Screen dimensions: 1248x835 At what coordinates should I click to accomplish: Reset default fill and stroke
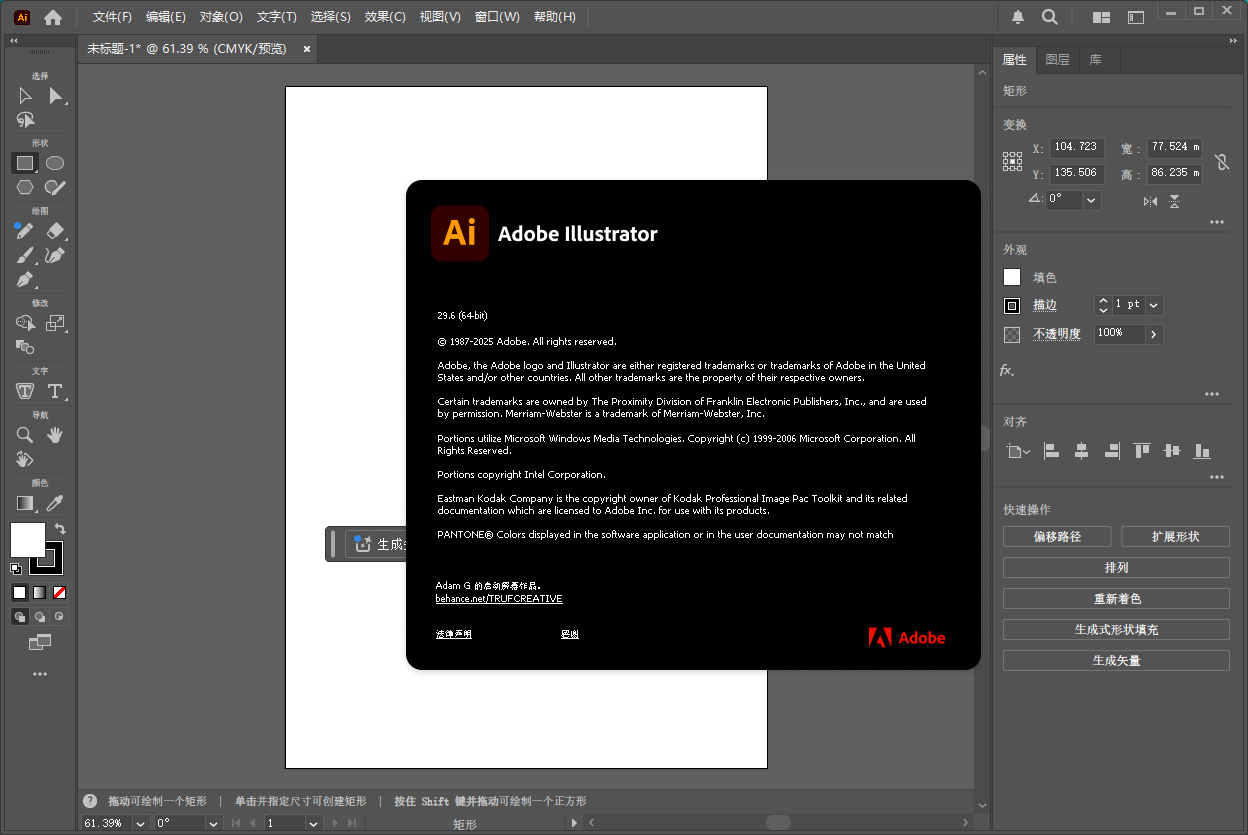(x=16, y=569)
